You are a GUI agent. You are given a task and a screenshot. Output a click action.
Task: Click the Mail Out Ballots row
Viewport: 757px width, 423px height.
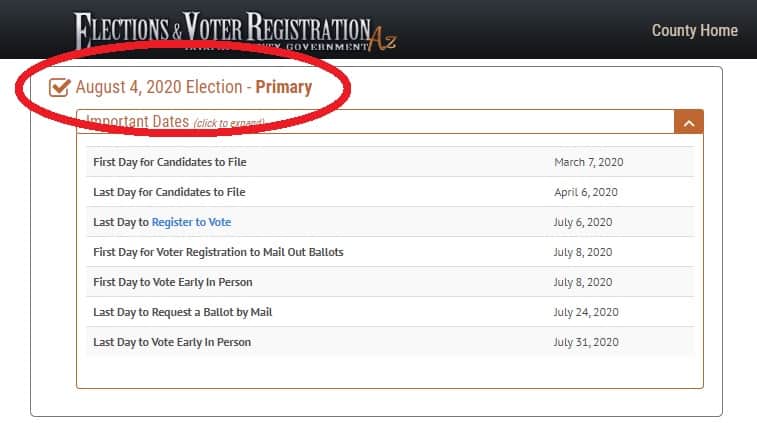click(x=390, y=252)
